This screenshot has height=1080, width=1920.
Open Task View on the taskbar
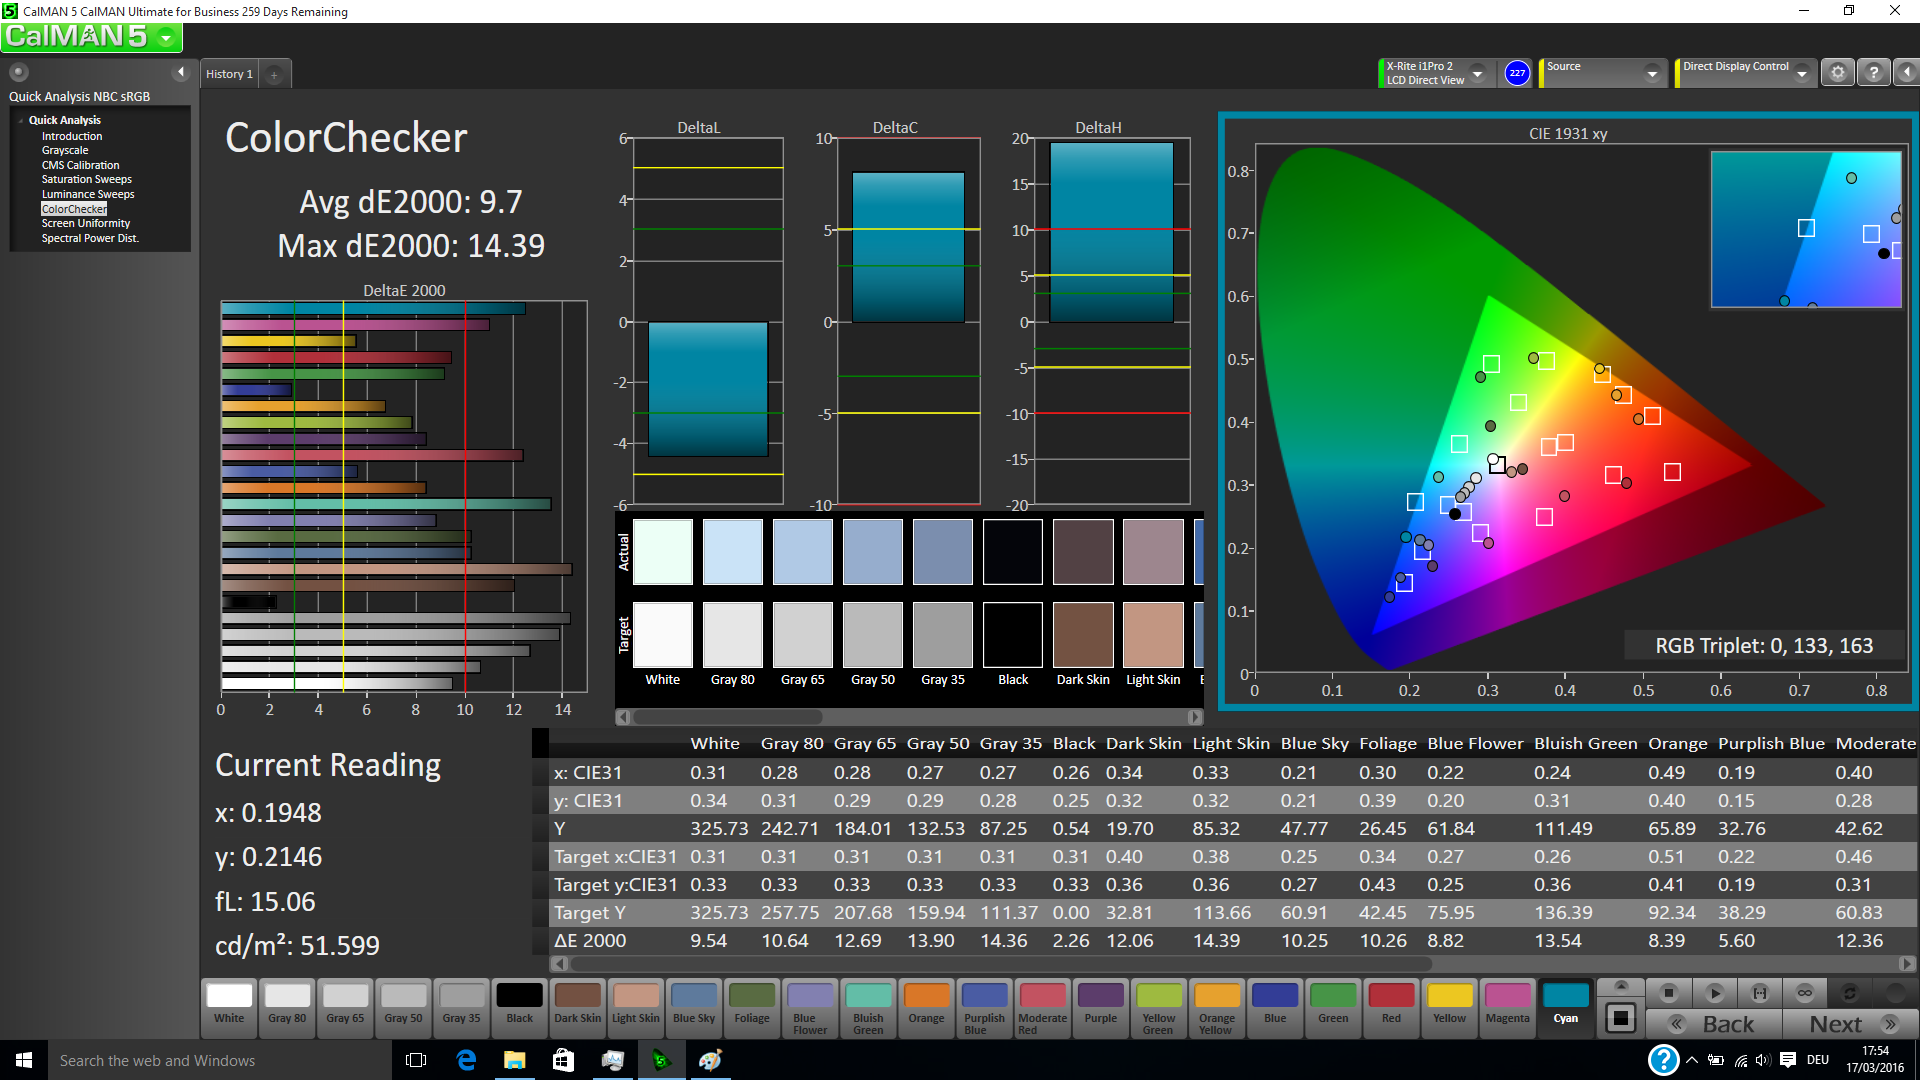pos(416,1060)
